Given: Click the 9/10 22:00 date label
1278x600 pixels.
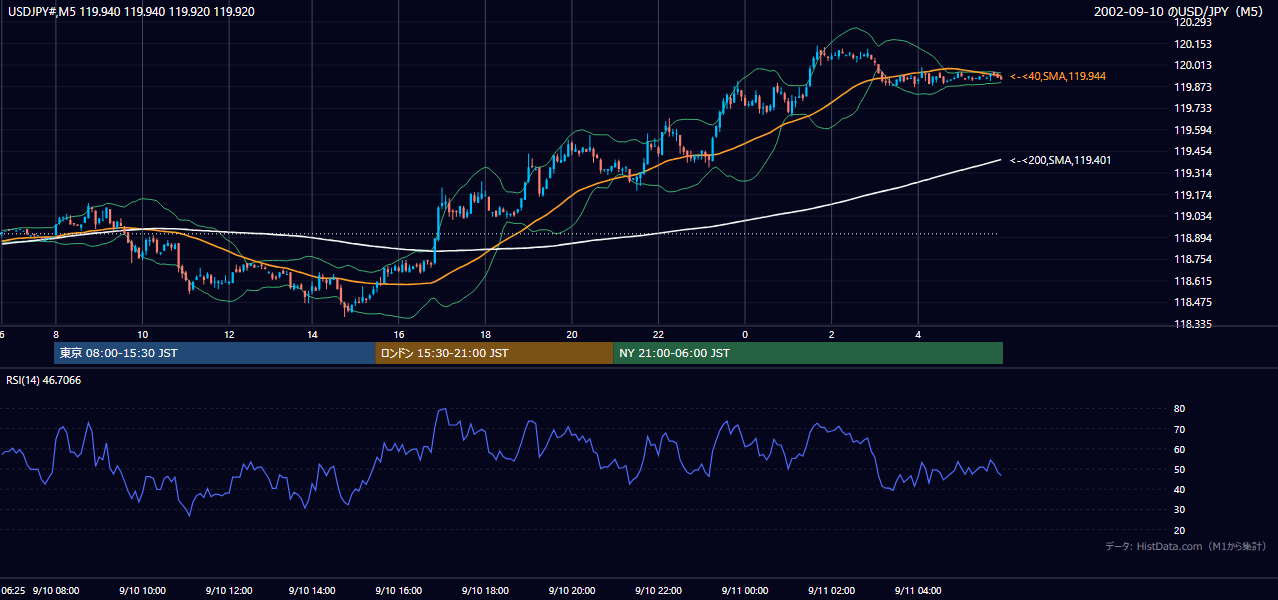Looking at the screenshot, I should coord(659,590).
